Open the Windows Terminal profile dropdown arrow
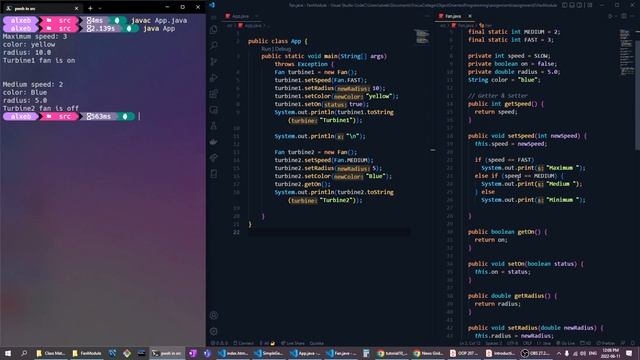Screen dimensions: 640x360 [100, 8]
